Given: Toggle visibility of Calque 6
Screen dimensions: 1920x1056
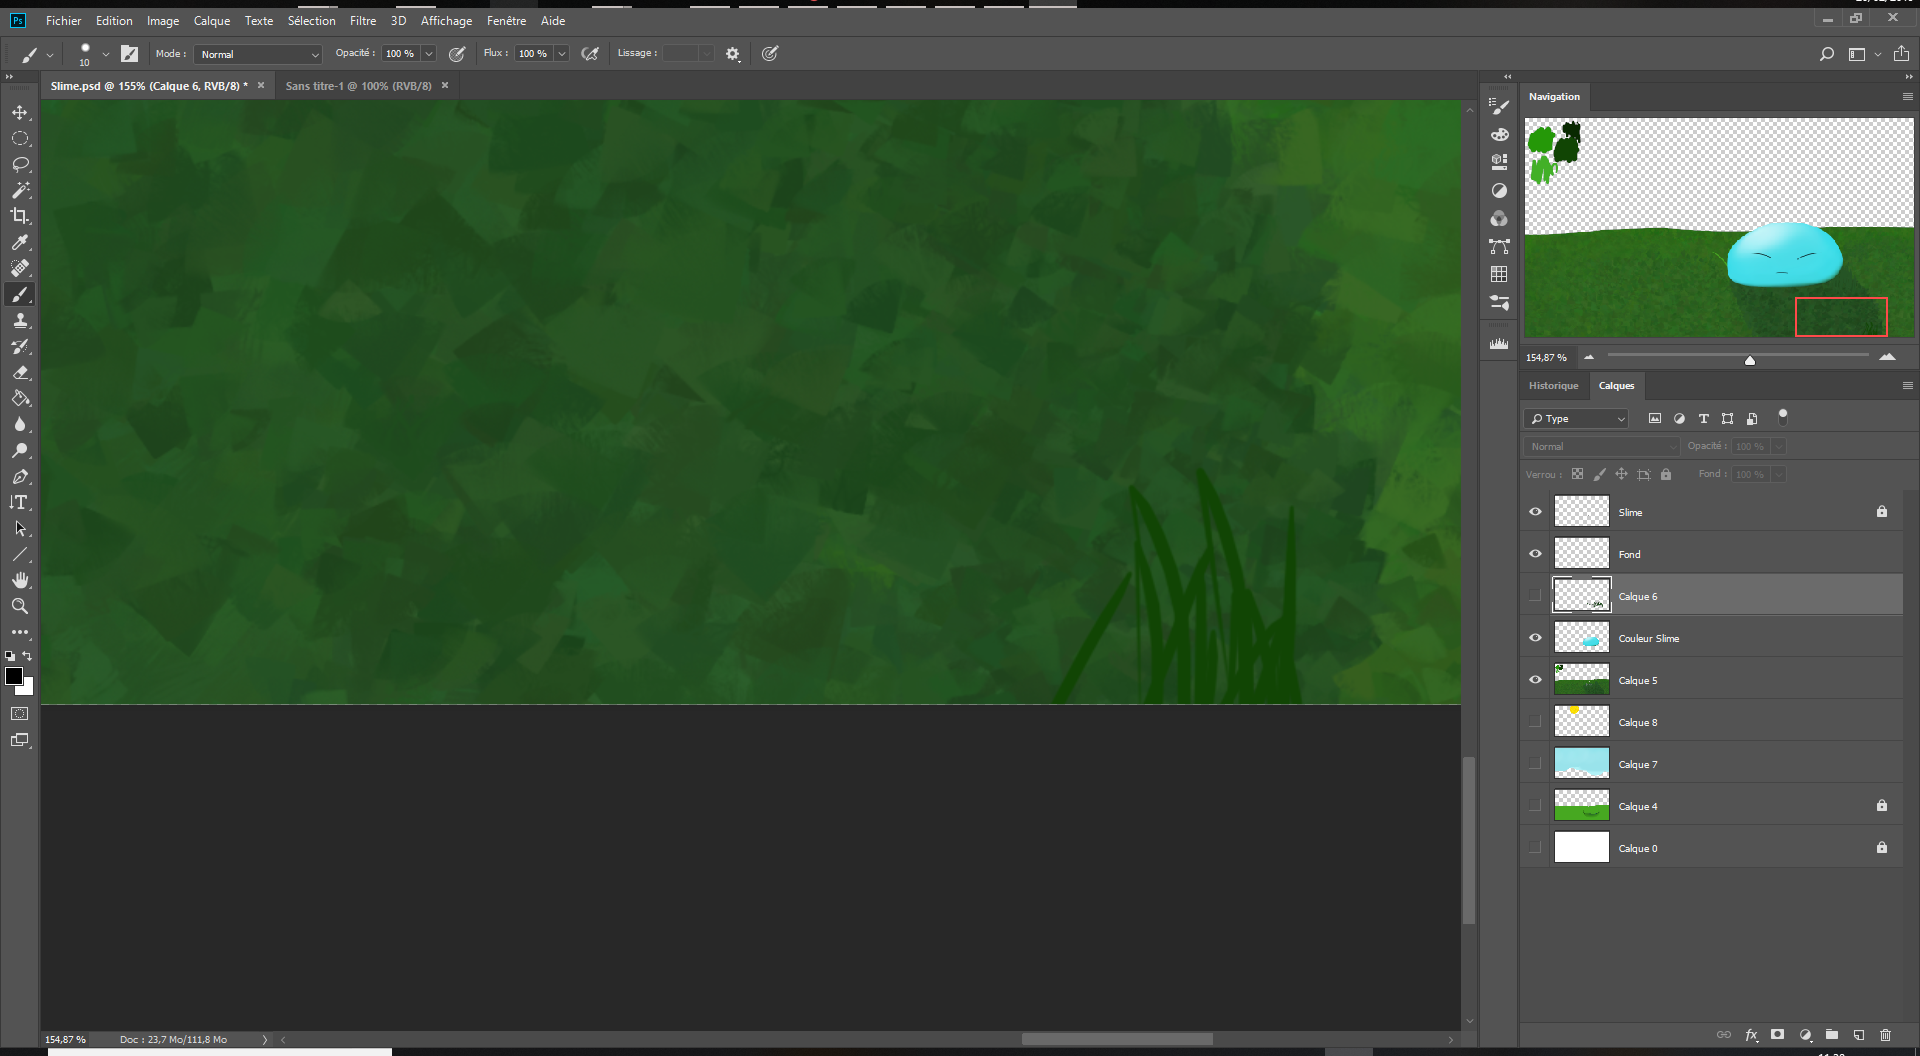Looking at the screenshot, I should [x=1534, y=595].
